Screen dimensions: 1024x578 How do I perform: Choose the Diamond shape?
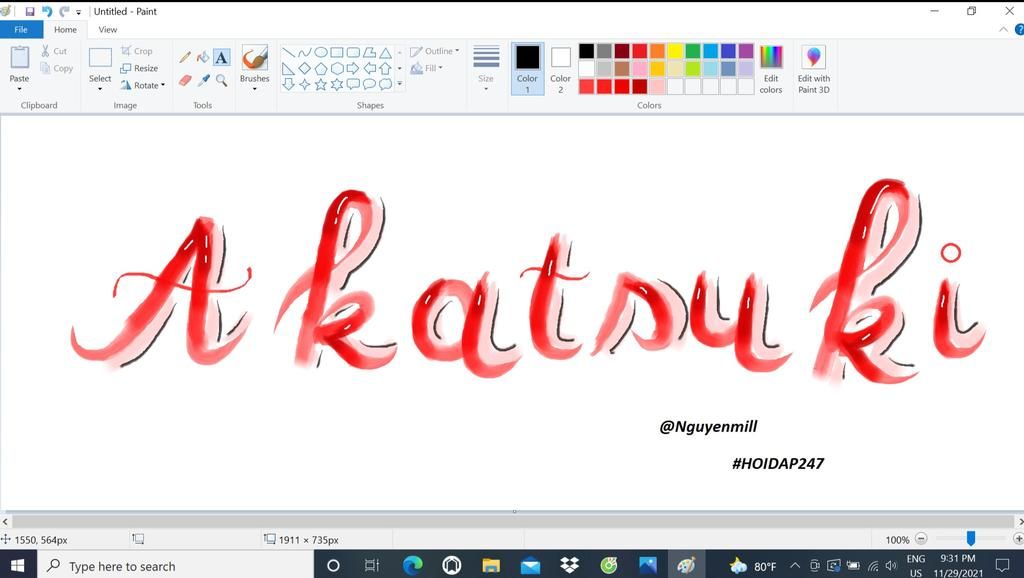(304, 68)
